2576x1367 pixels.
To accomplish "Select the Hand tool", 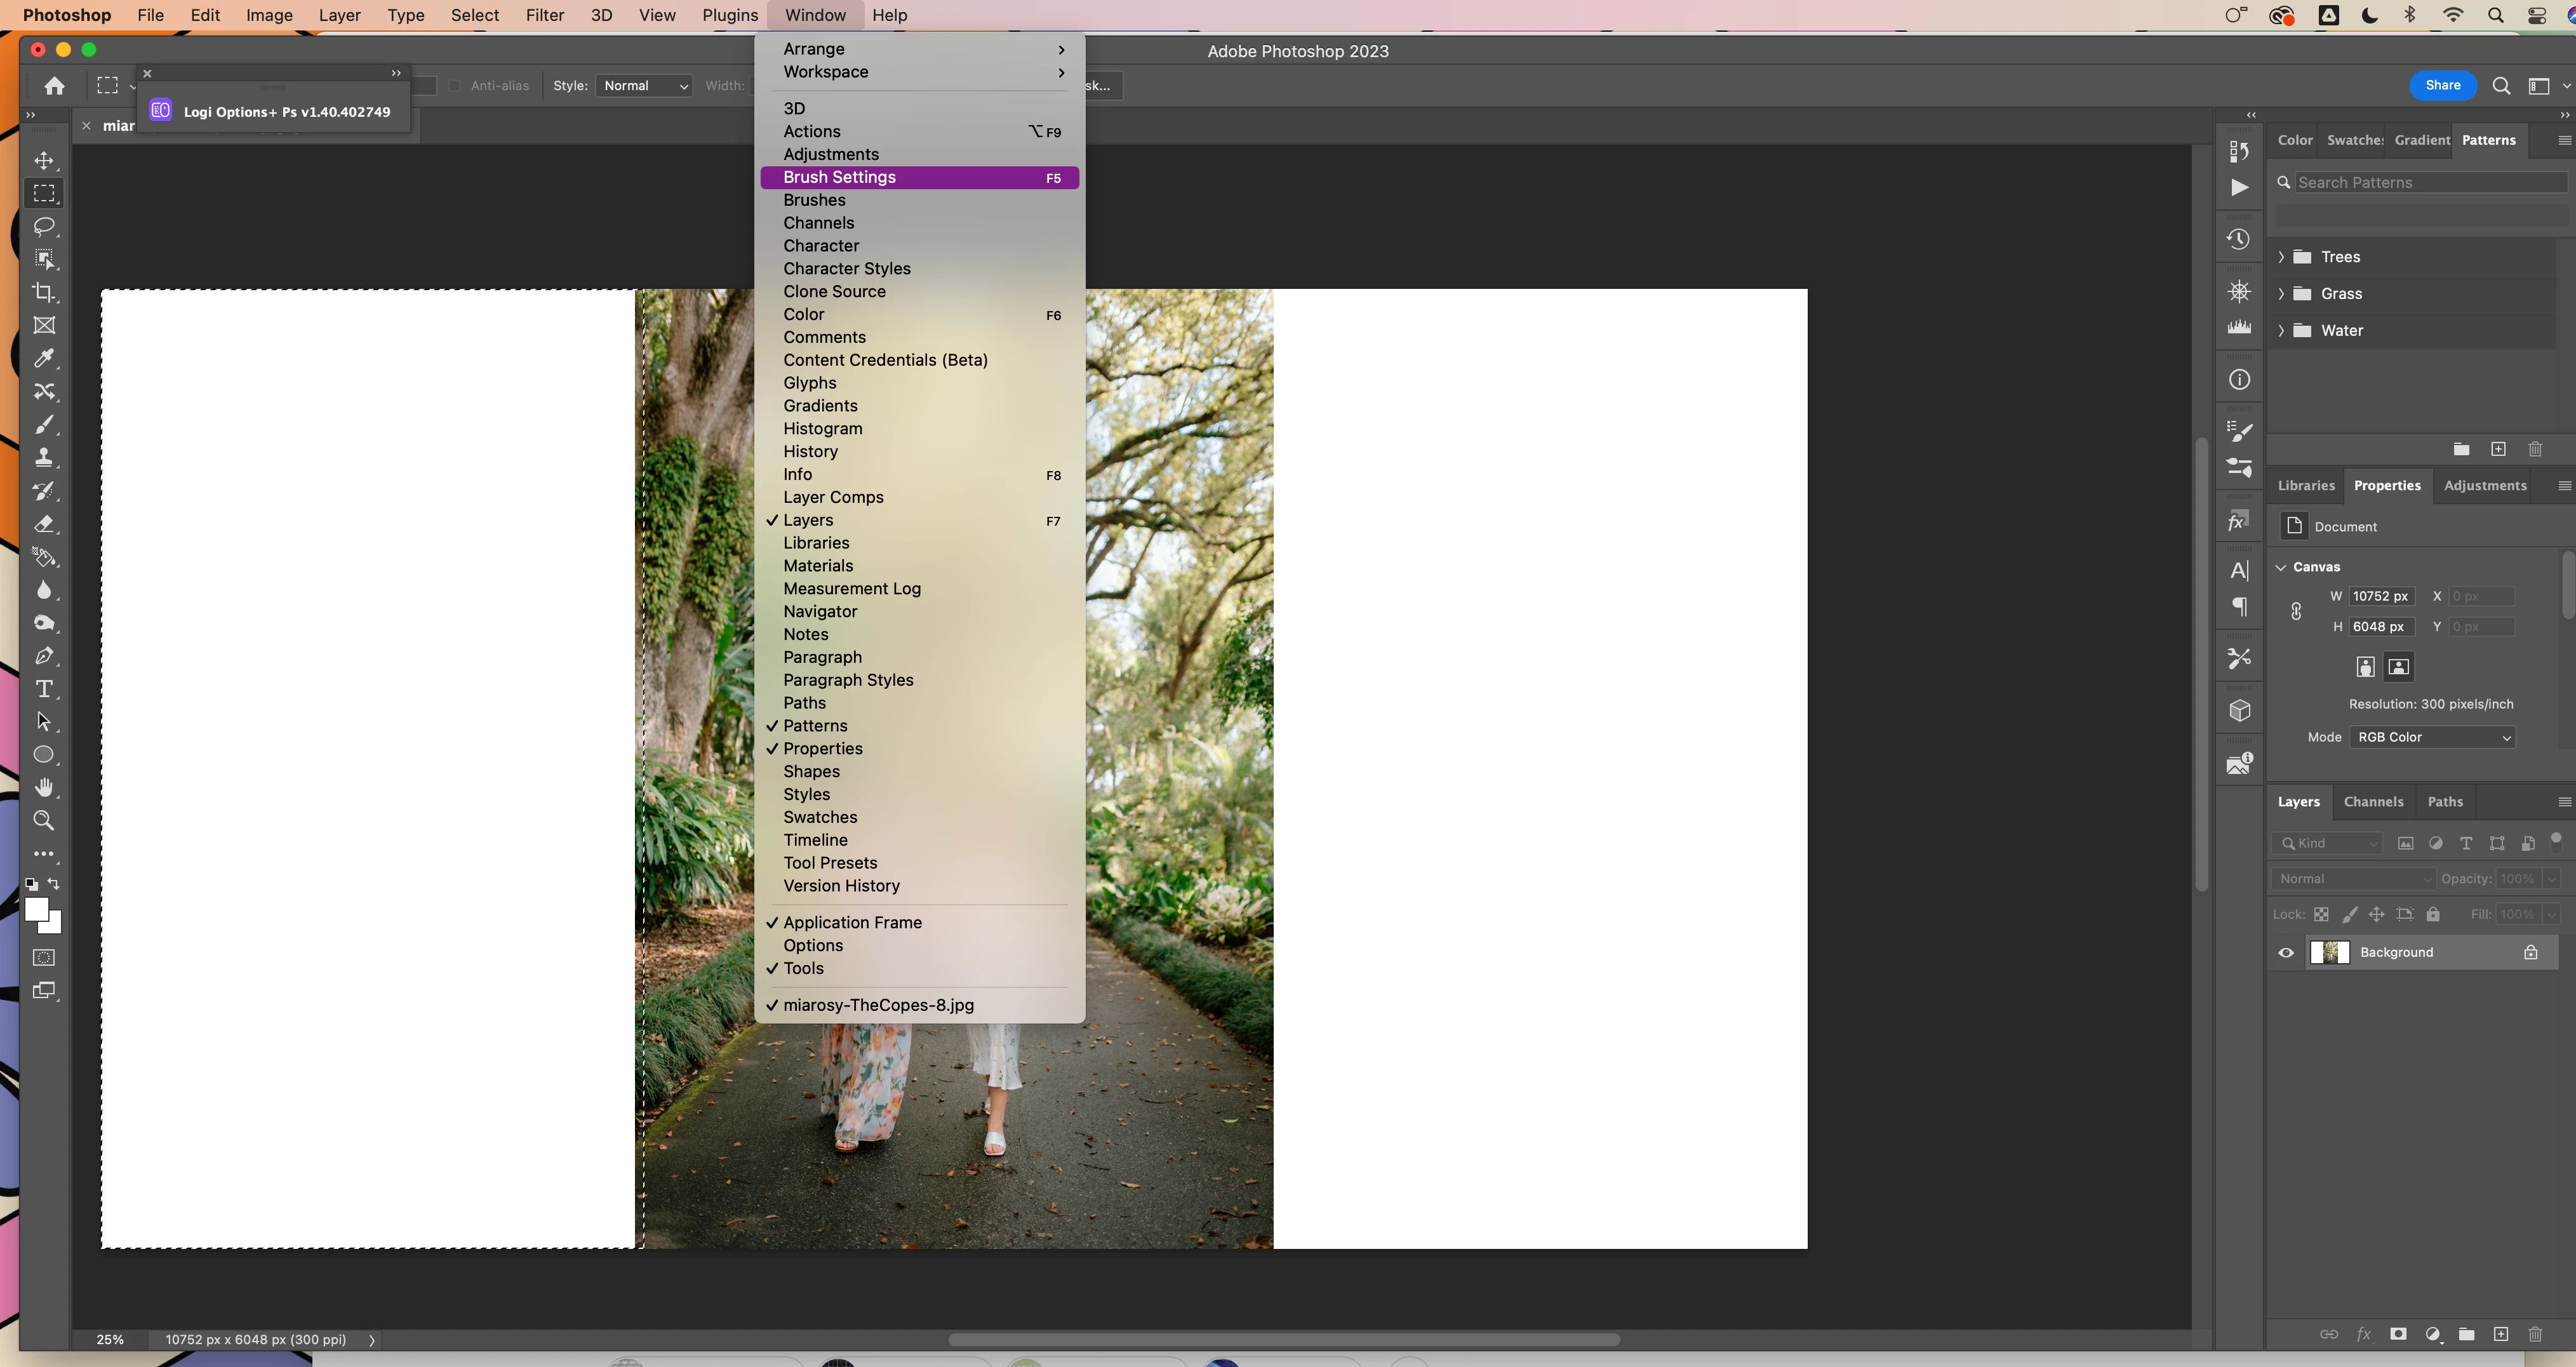I will [x=44, y=787].
